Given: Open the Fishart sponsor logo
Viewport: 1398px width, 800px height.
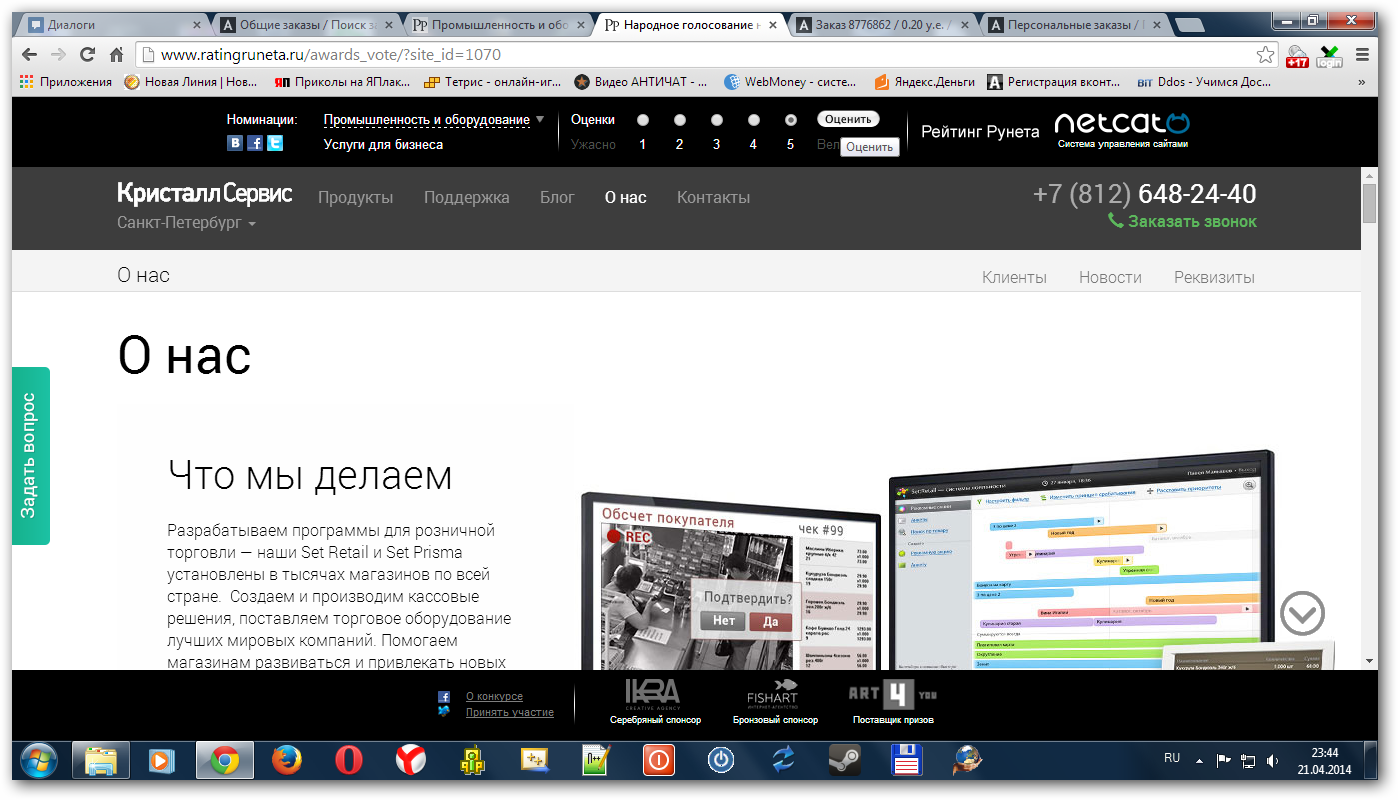Looking at the screenshot, I should pyautogui.click(x=773, y=692).
